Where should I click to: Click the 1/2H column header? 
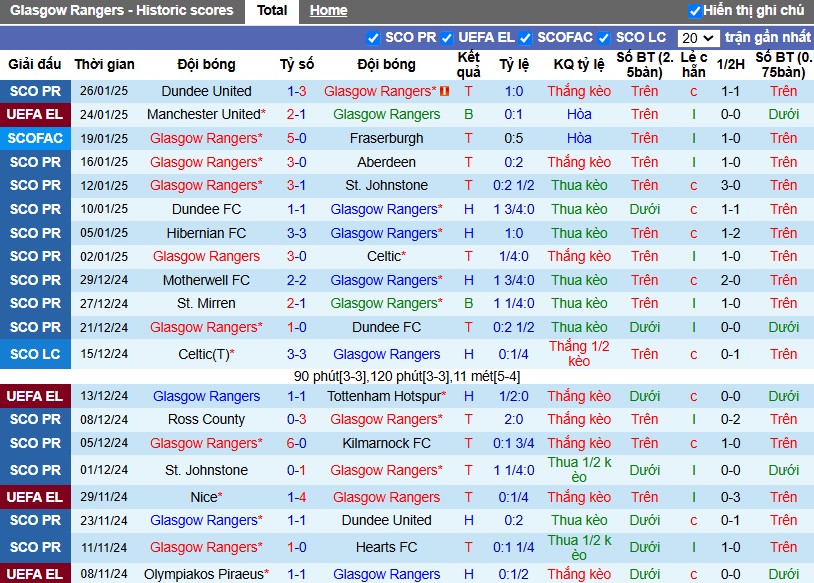[730, 64]
